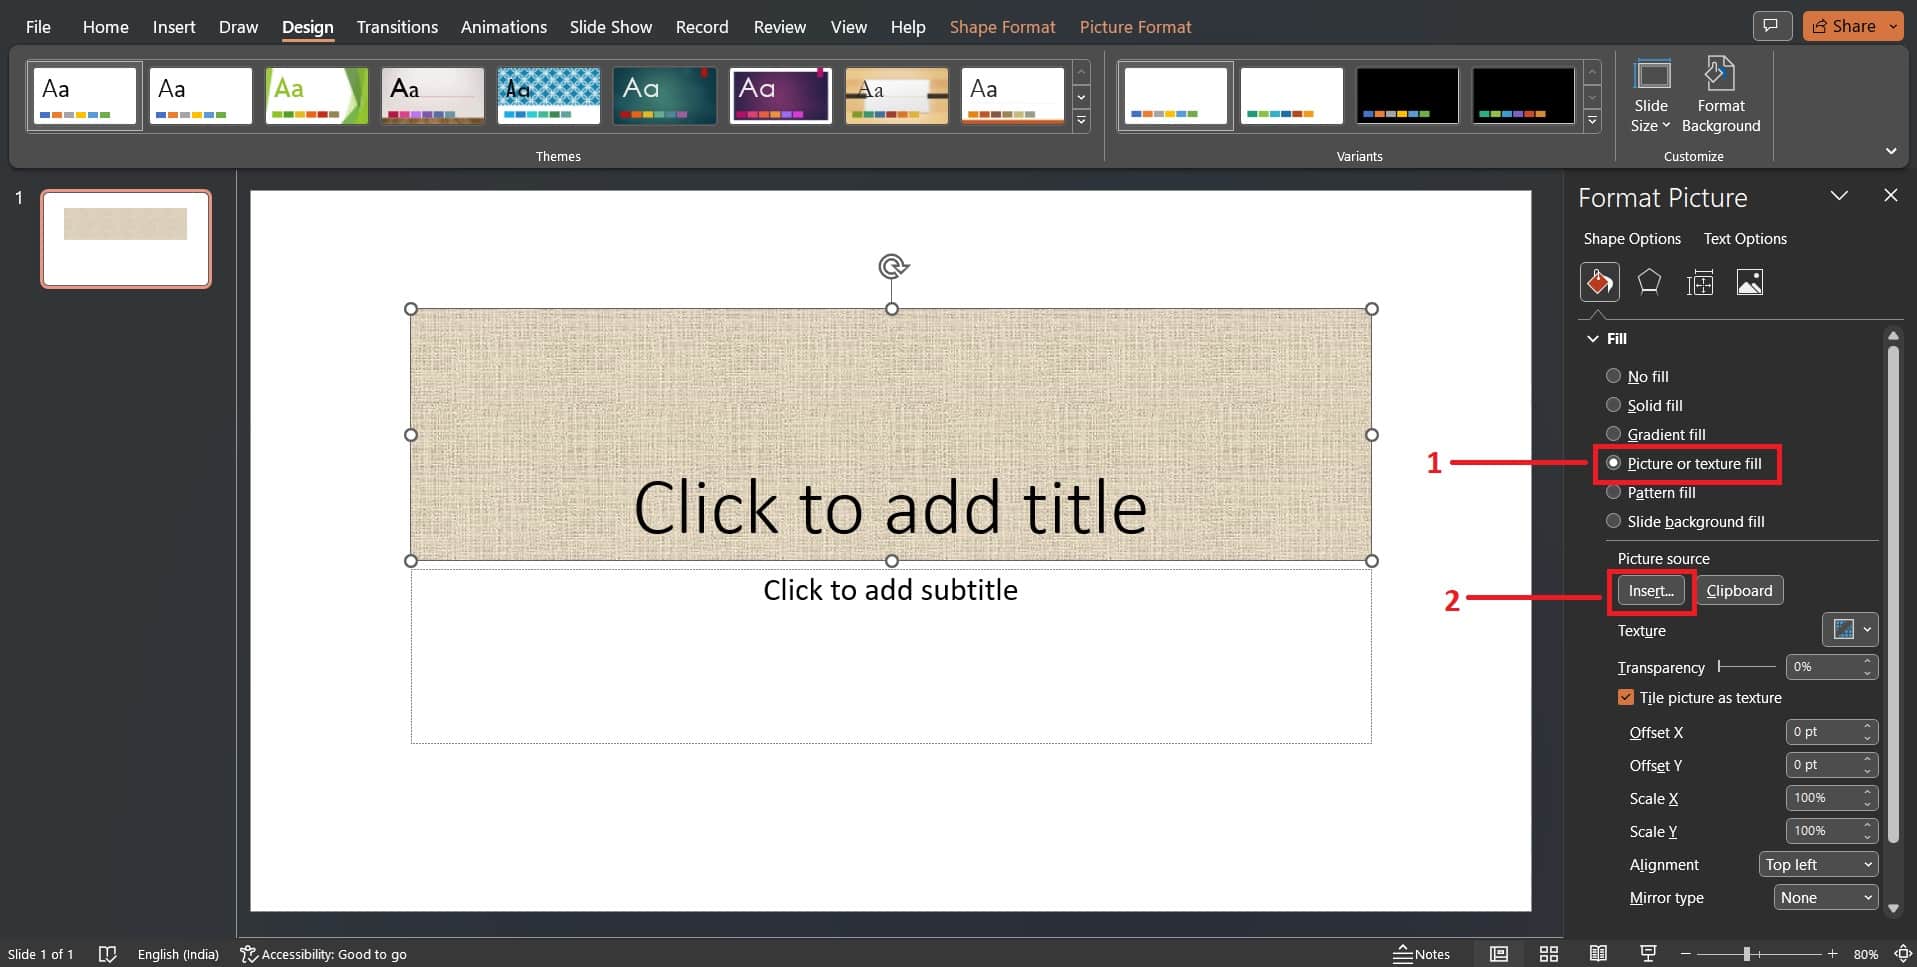The image size is (1917, 967).
Task: Select the Size & Properties icon
Action: click(x=1699, y=282)
